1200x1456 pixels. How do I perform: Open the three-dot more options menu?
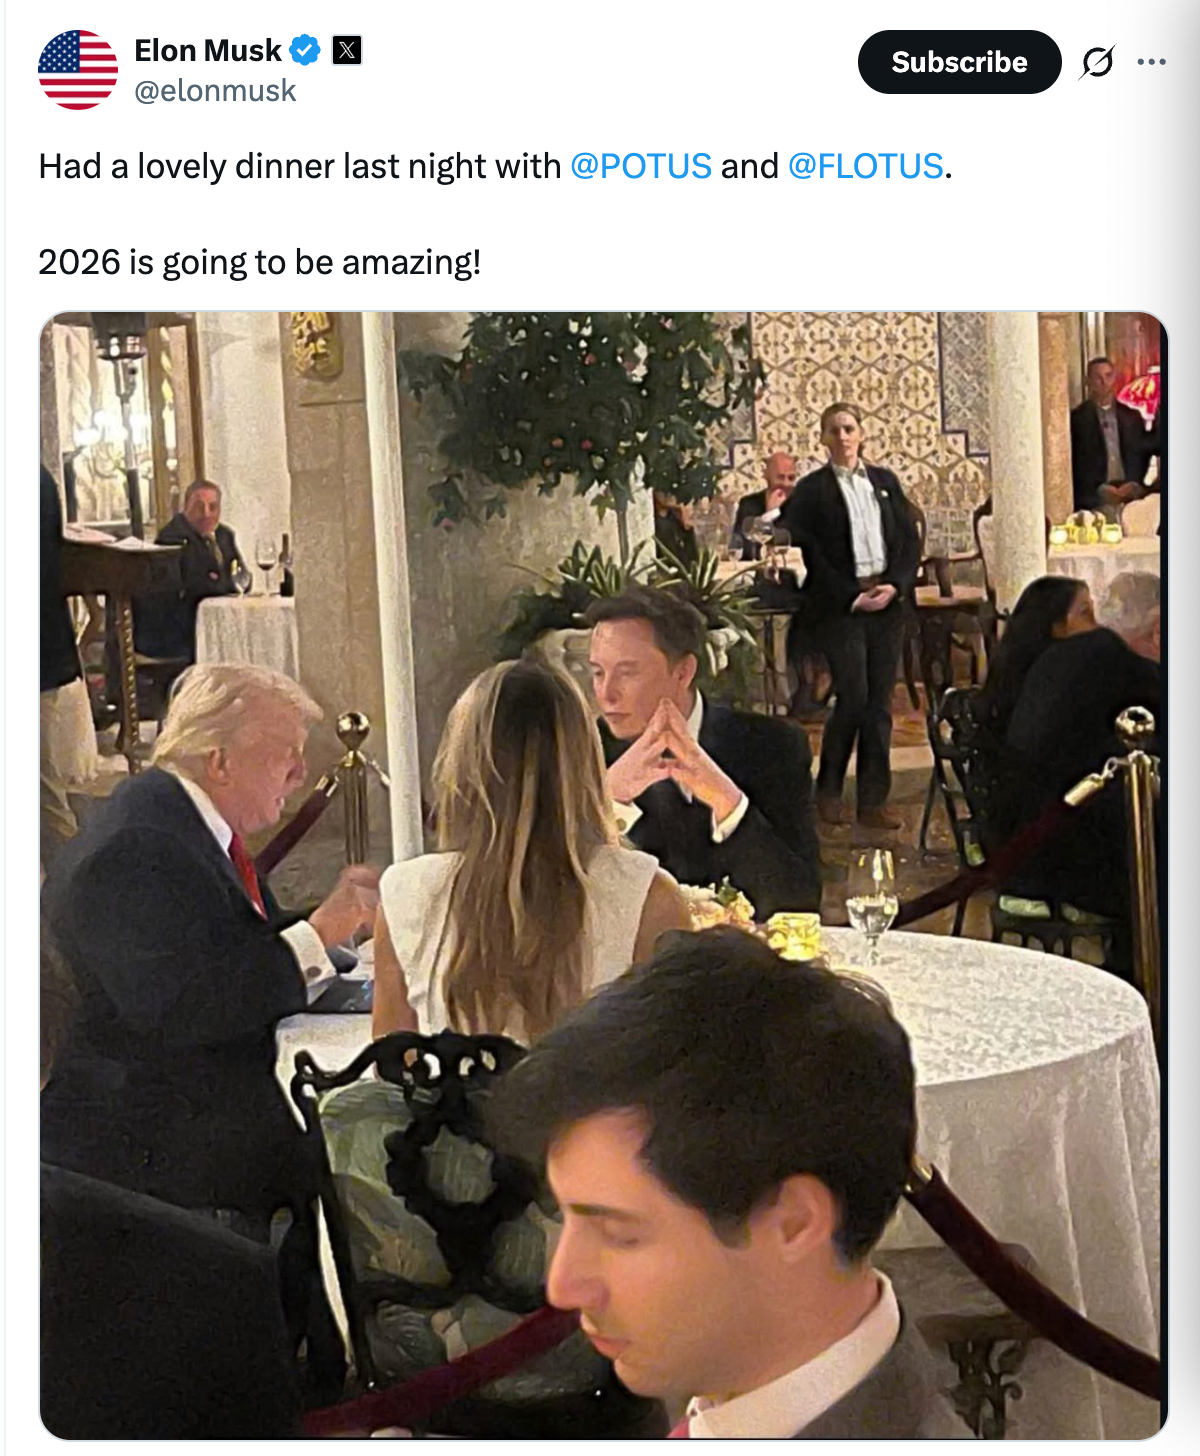(1151, 62)
